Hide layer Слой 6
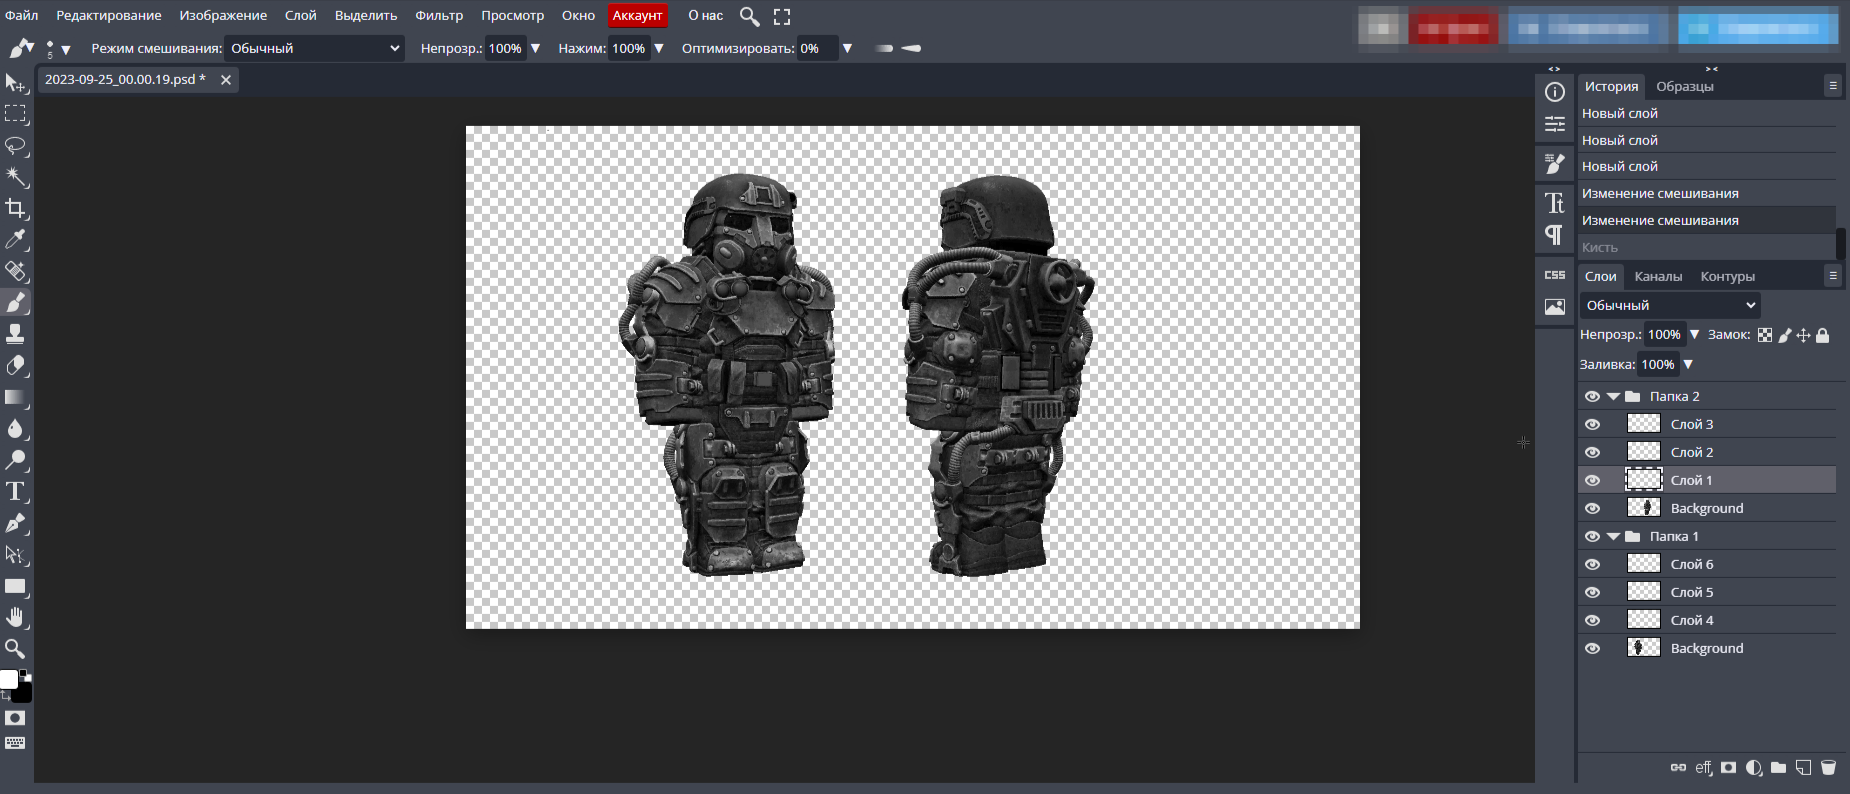The image size is (1850, 794). tap(1592, 564)
